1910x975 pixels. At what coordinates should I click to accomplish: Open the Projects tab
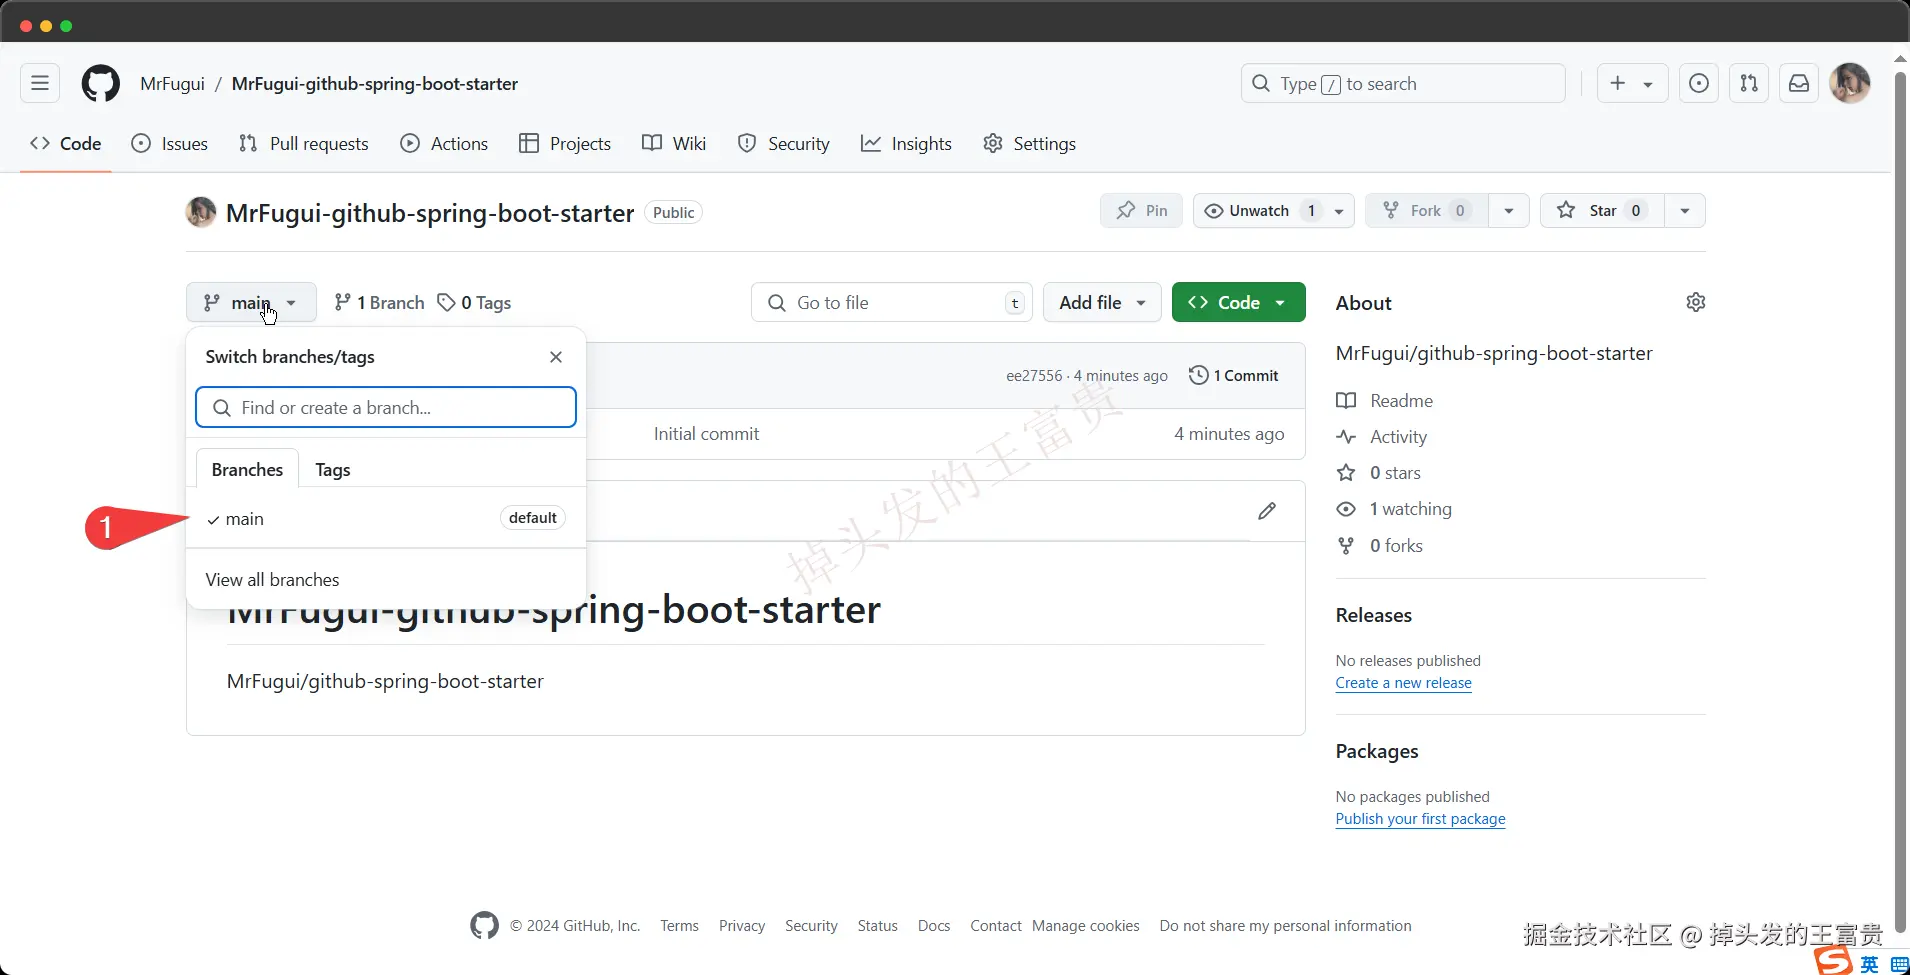coord(565,144)
